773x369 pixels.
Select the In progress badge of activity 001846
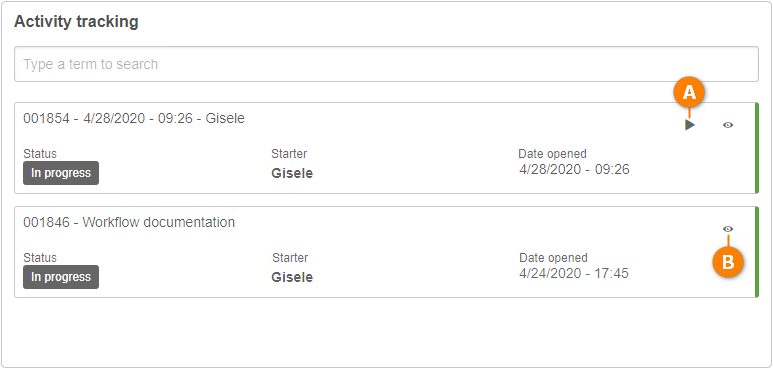tap(61, 277)
